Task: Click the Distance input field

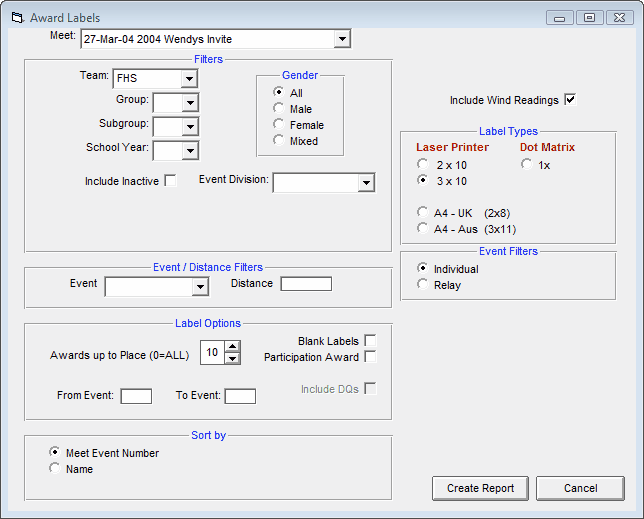Action: pos(306,284)
